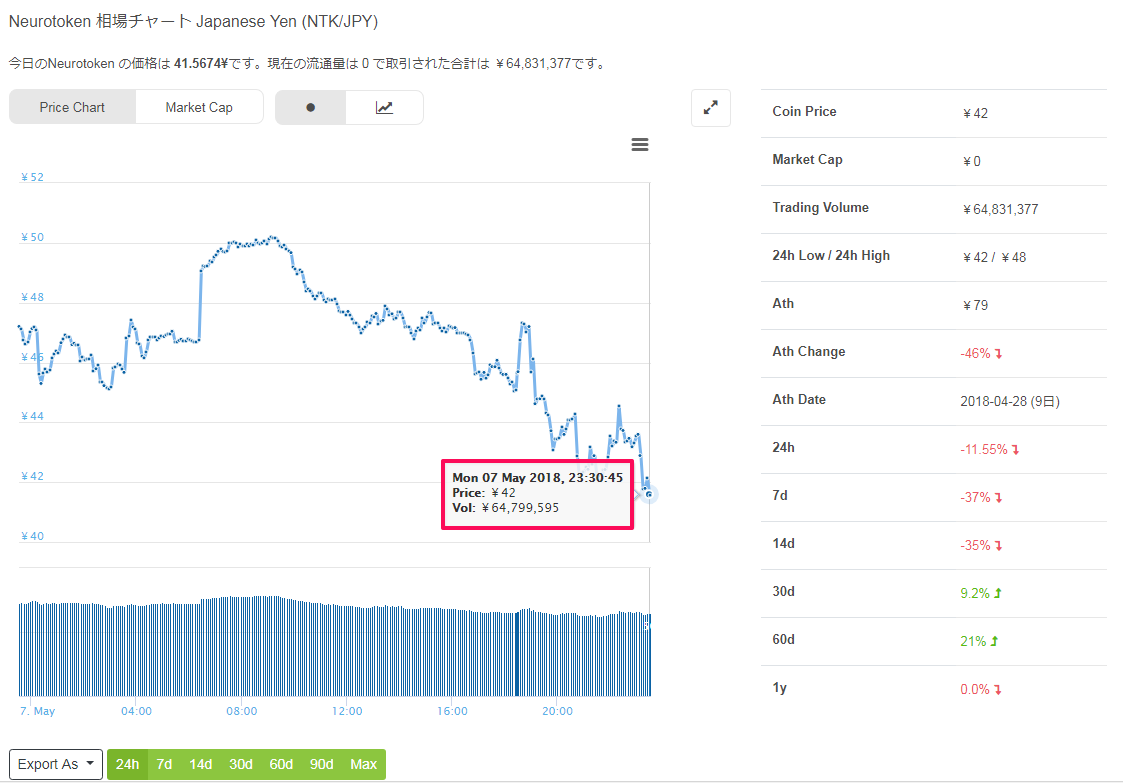Show the 30d time range

pyautogui.click(x=241, y=764)
